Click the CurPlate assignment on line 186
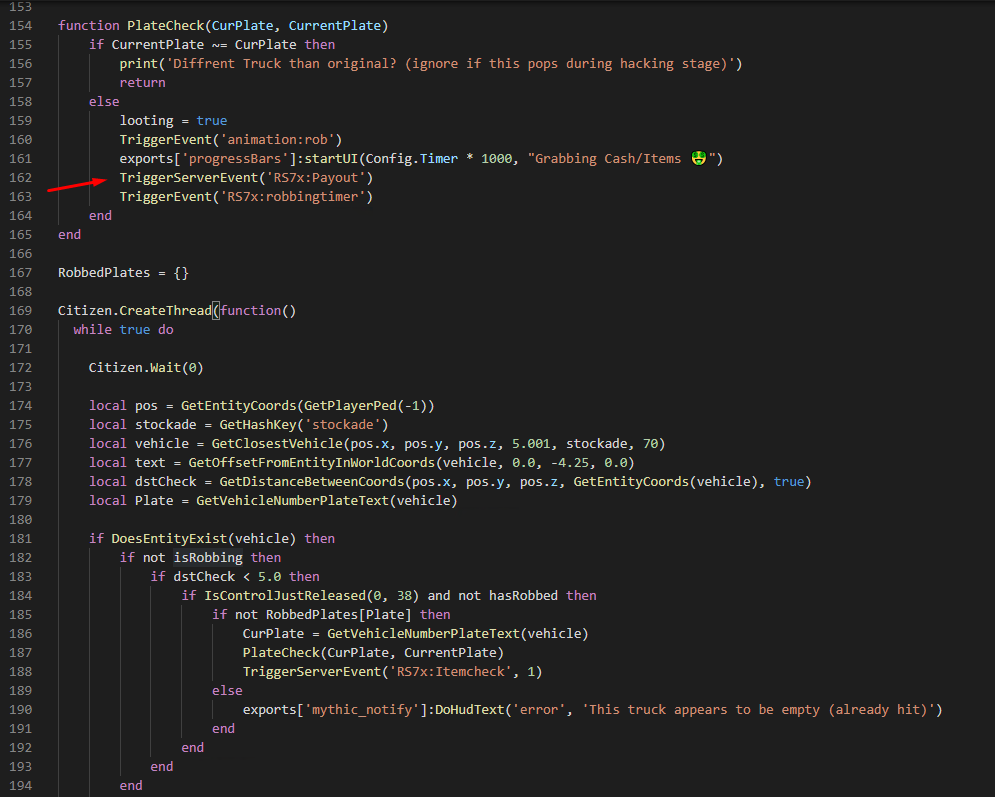The height and width of the screenshot is (797, 995). 415,634
